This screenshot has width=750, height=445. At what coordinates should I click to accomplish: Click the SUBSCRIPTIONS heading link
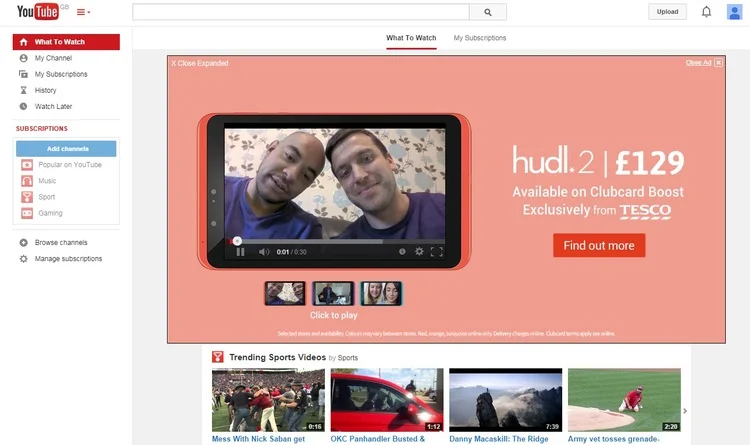point(42,128)
